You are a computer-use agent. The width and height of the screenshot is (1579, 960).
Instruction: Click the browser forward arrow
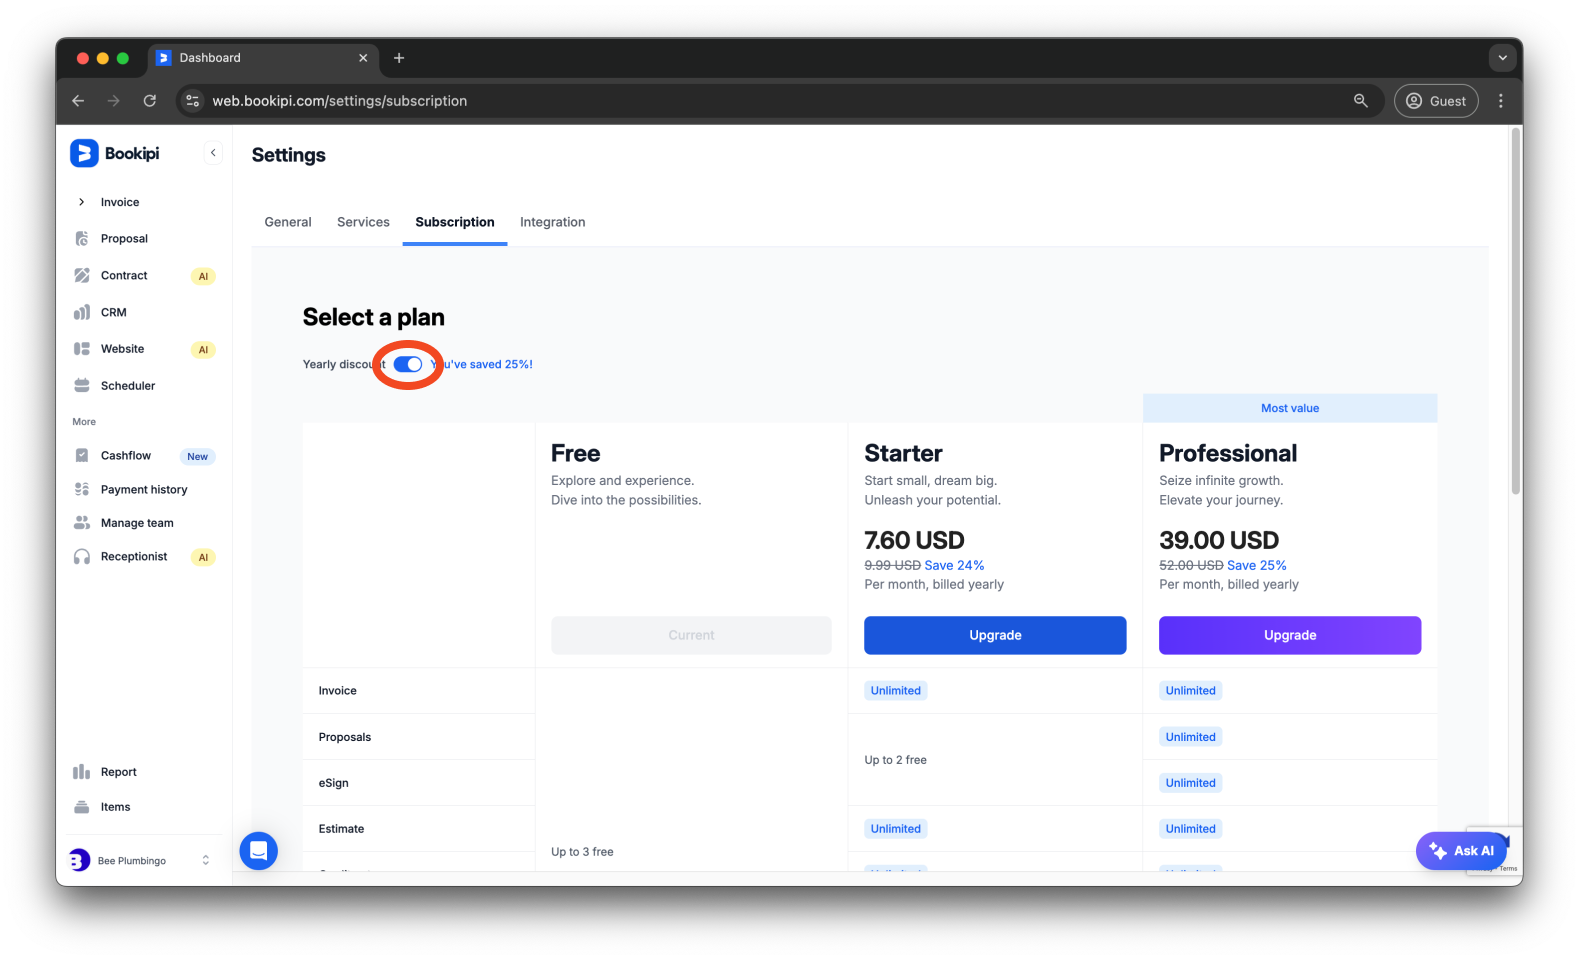(x=114, y=101)
